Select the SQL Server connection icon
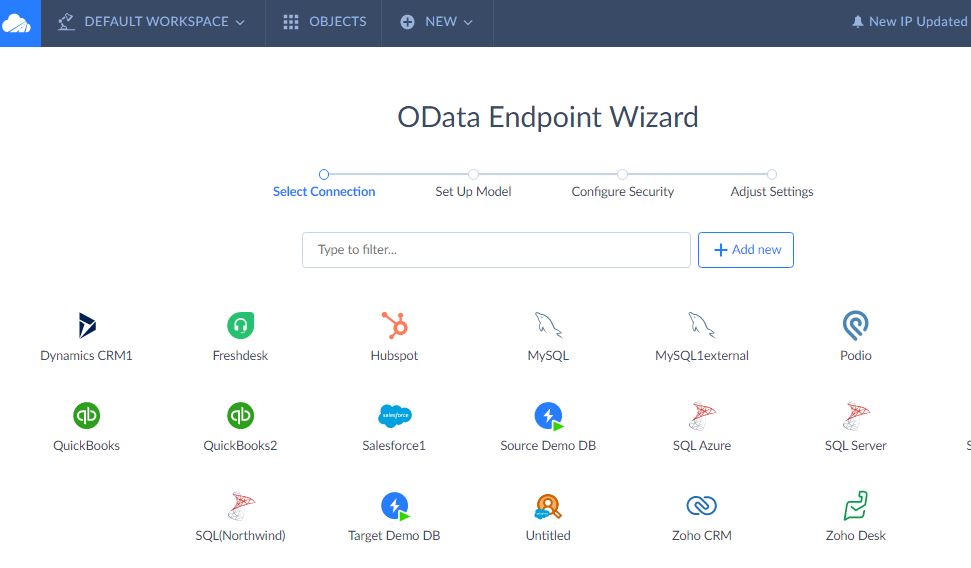The width and height of the screenshot is (971, 568). [856, 416]
